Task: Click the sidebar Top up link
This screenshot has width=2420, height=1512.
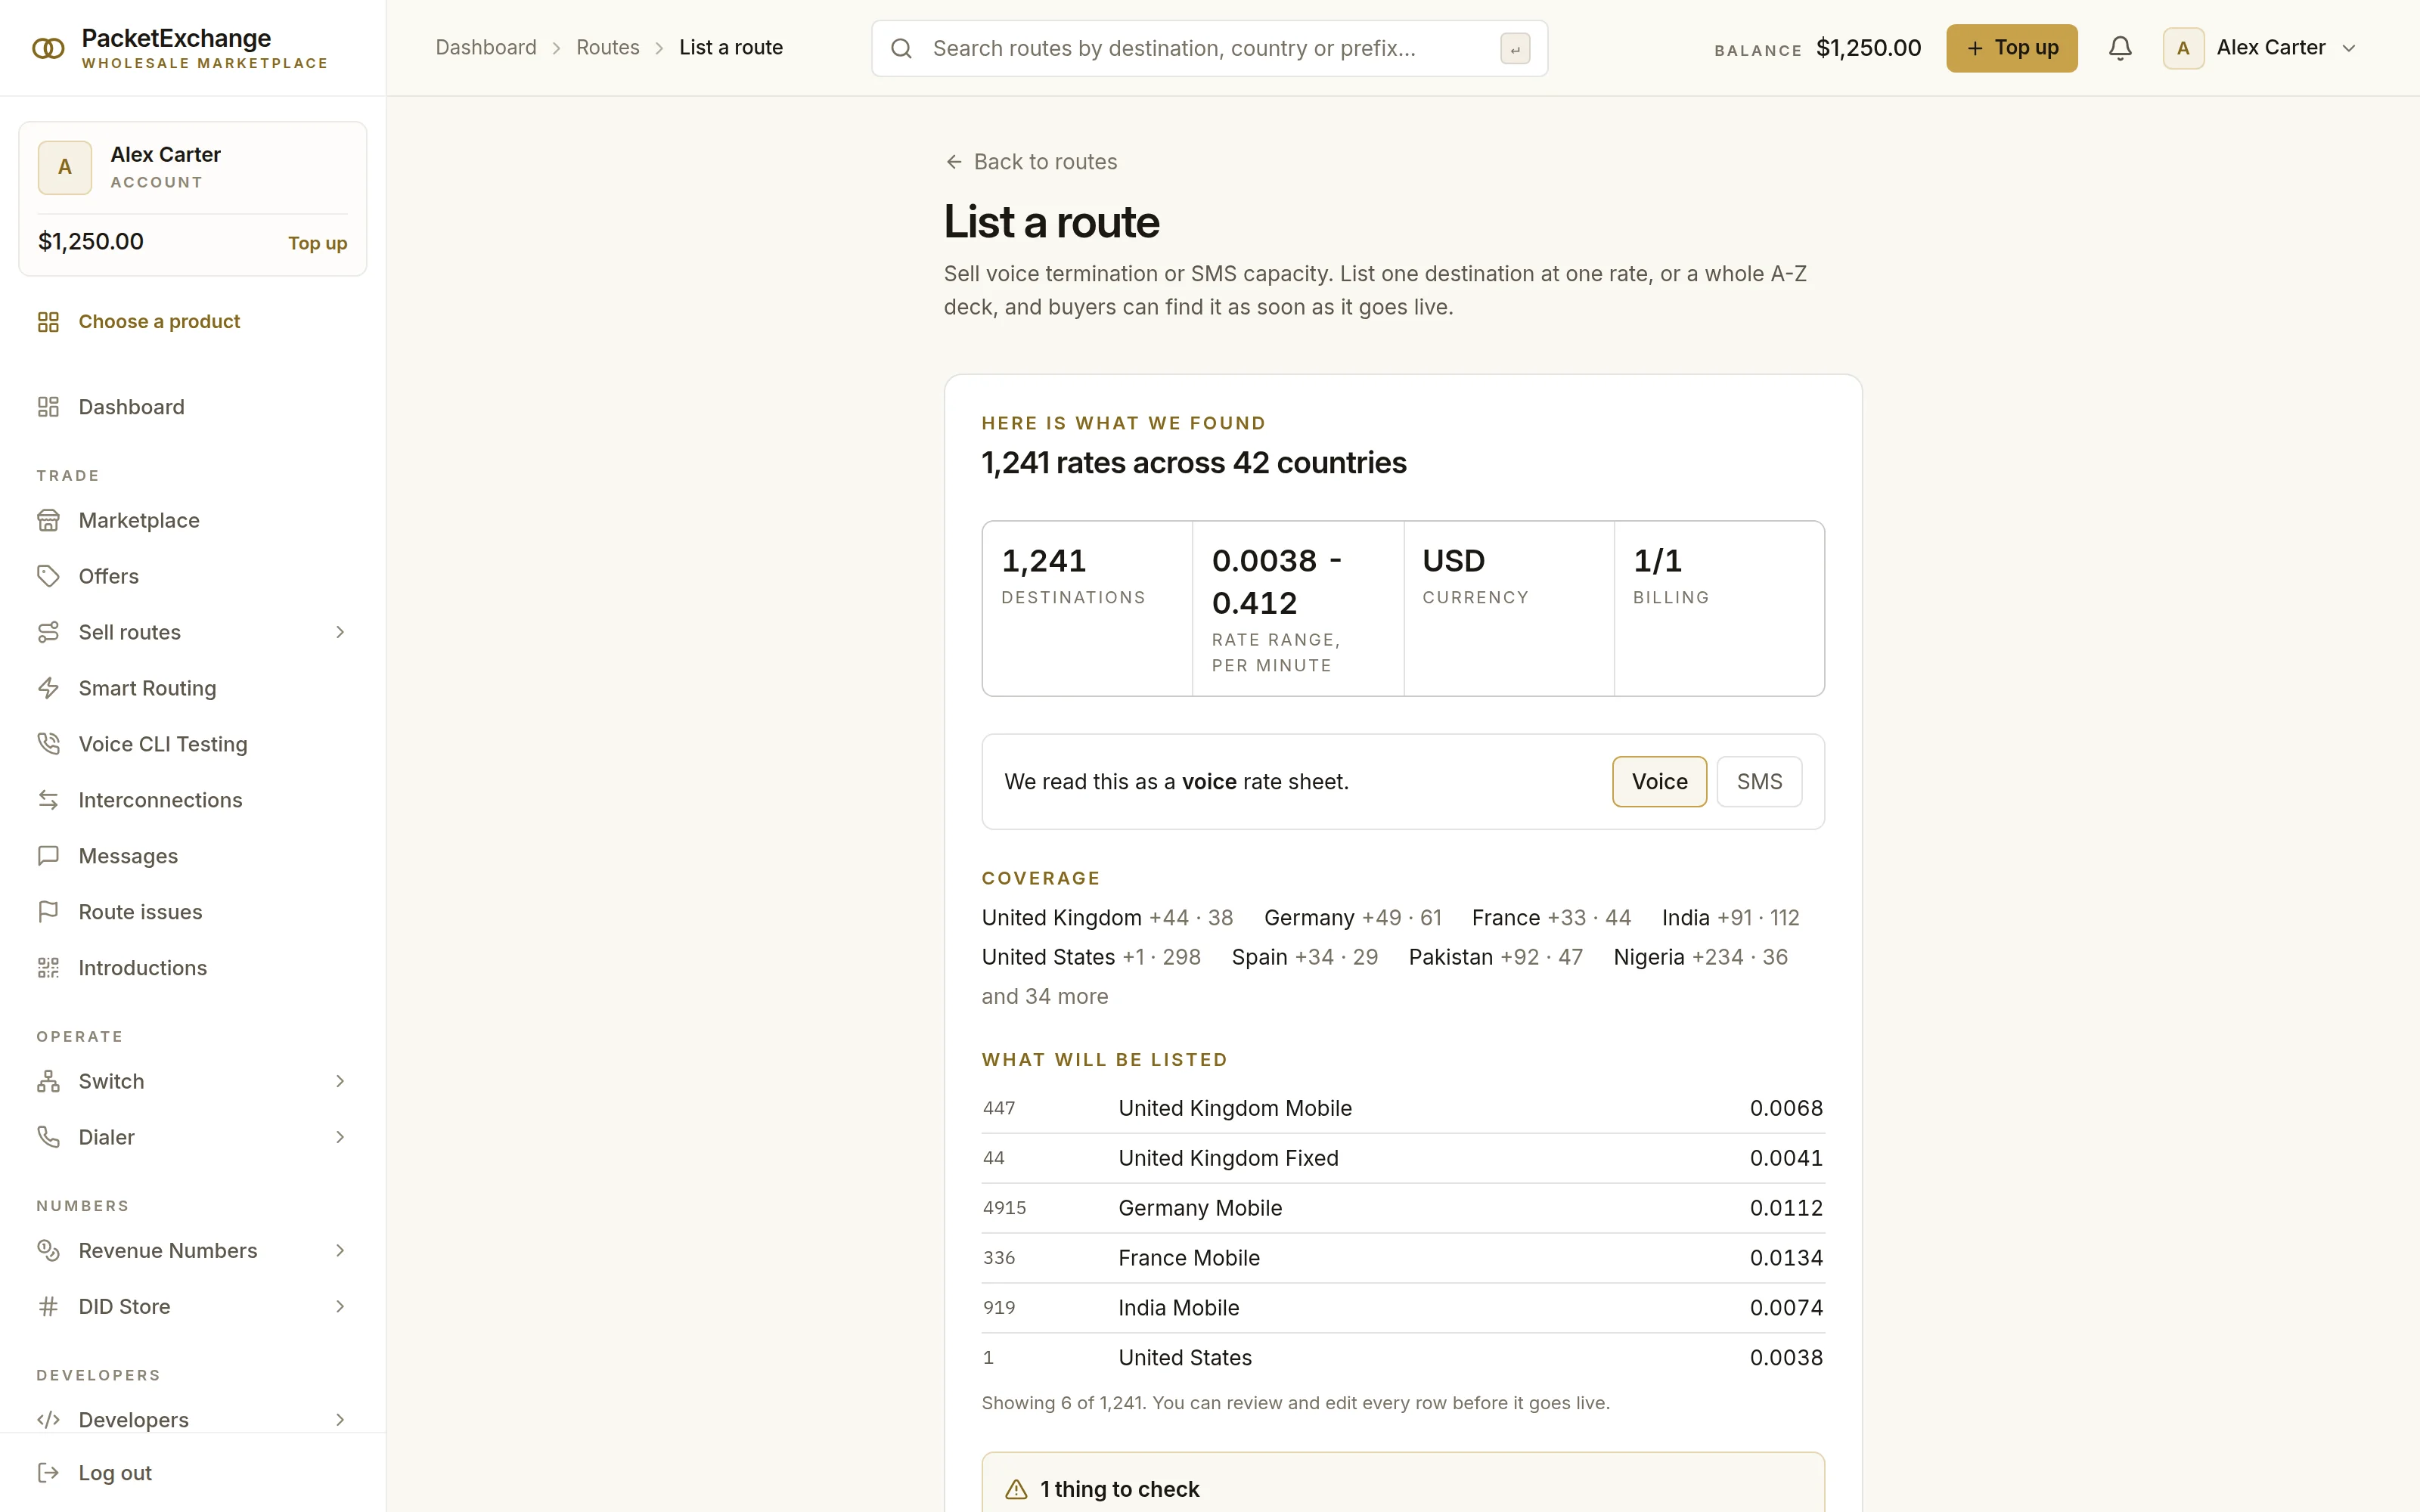Action: [317, 243]
